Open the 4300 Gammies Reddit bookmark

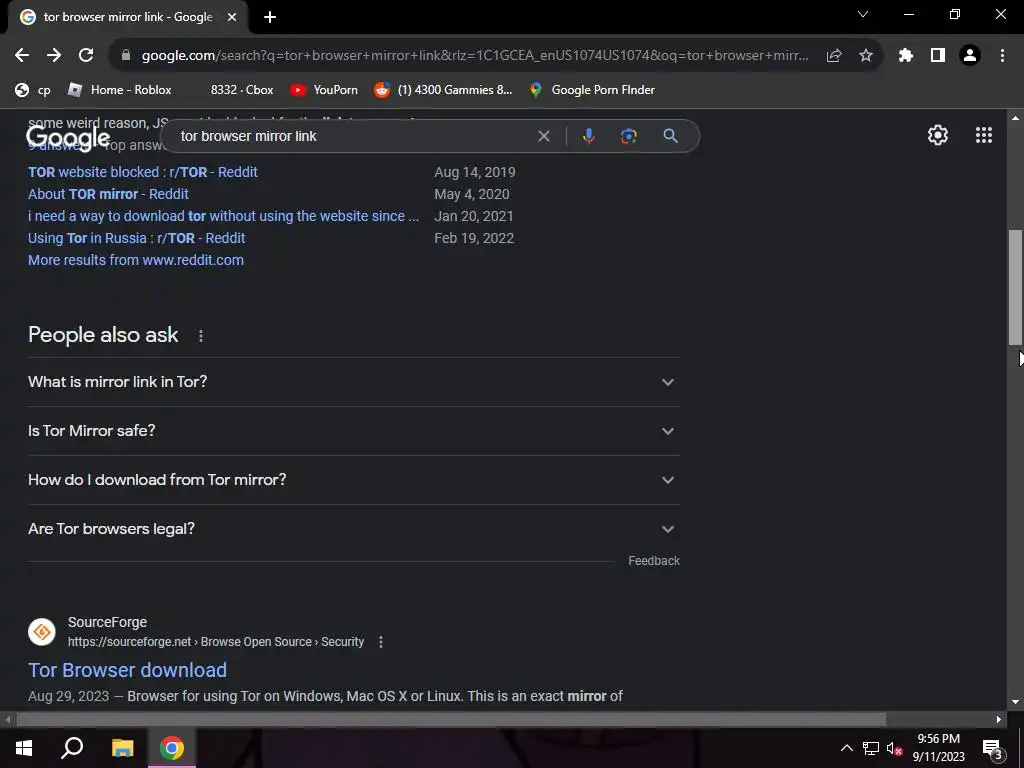[x=443, y=90]
